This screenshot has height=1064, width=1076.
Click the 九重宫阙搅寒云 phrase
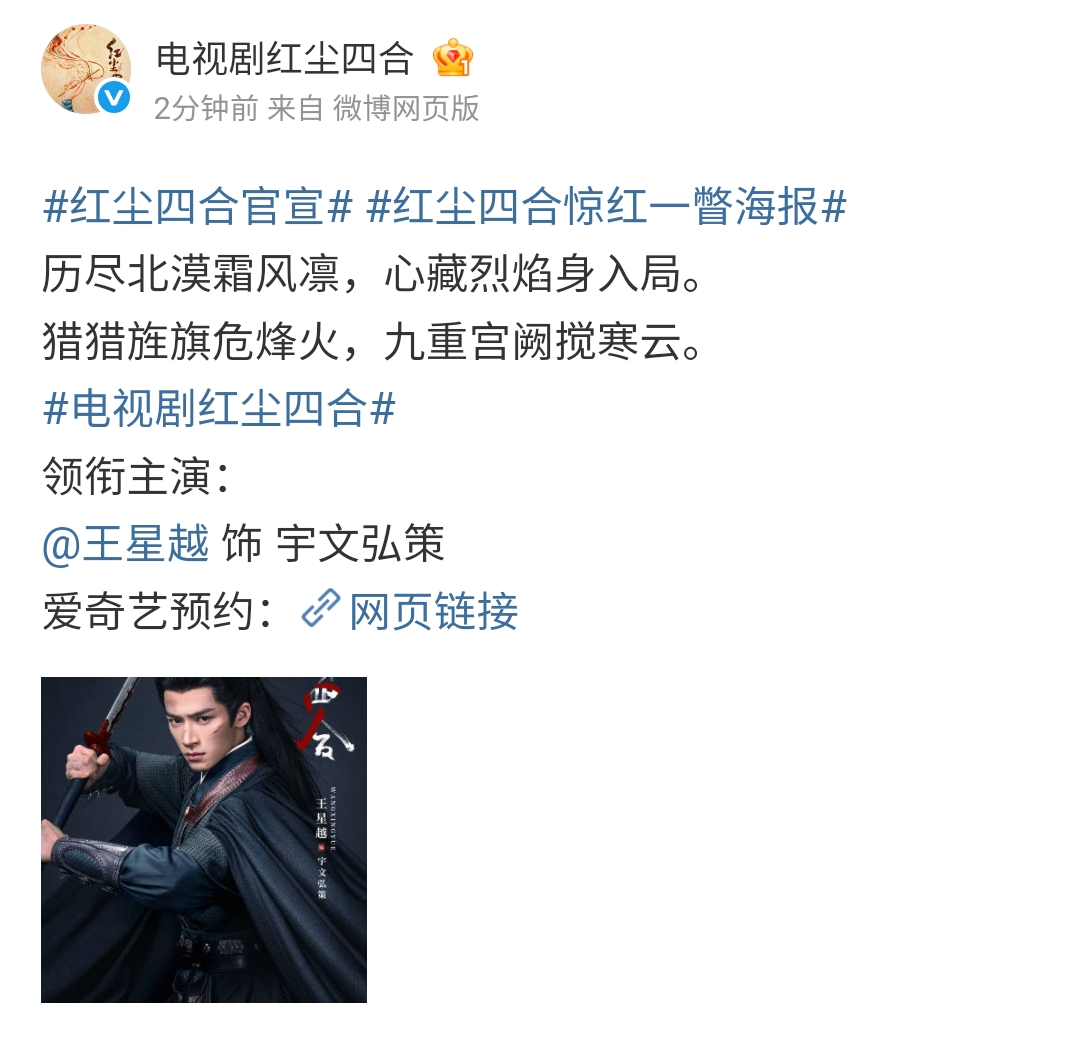coord(533,341)
